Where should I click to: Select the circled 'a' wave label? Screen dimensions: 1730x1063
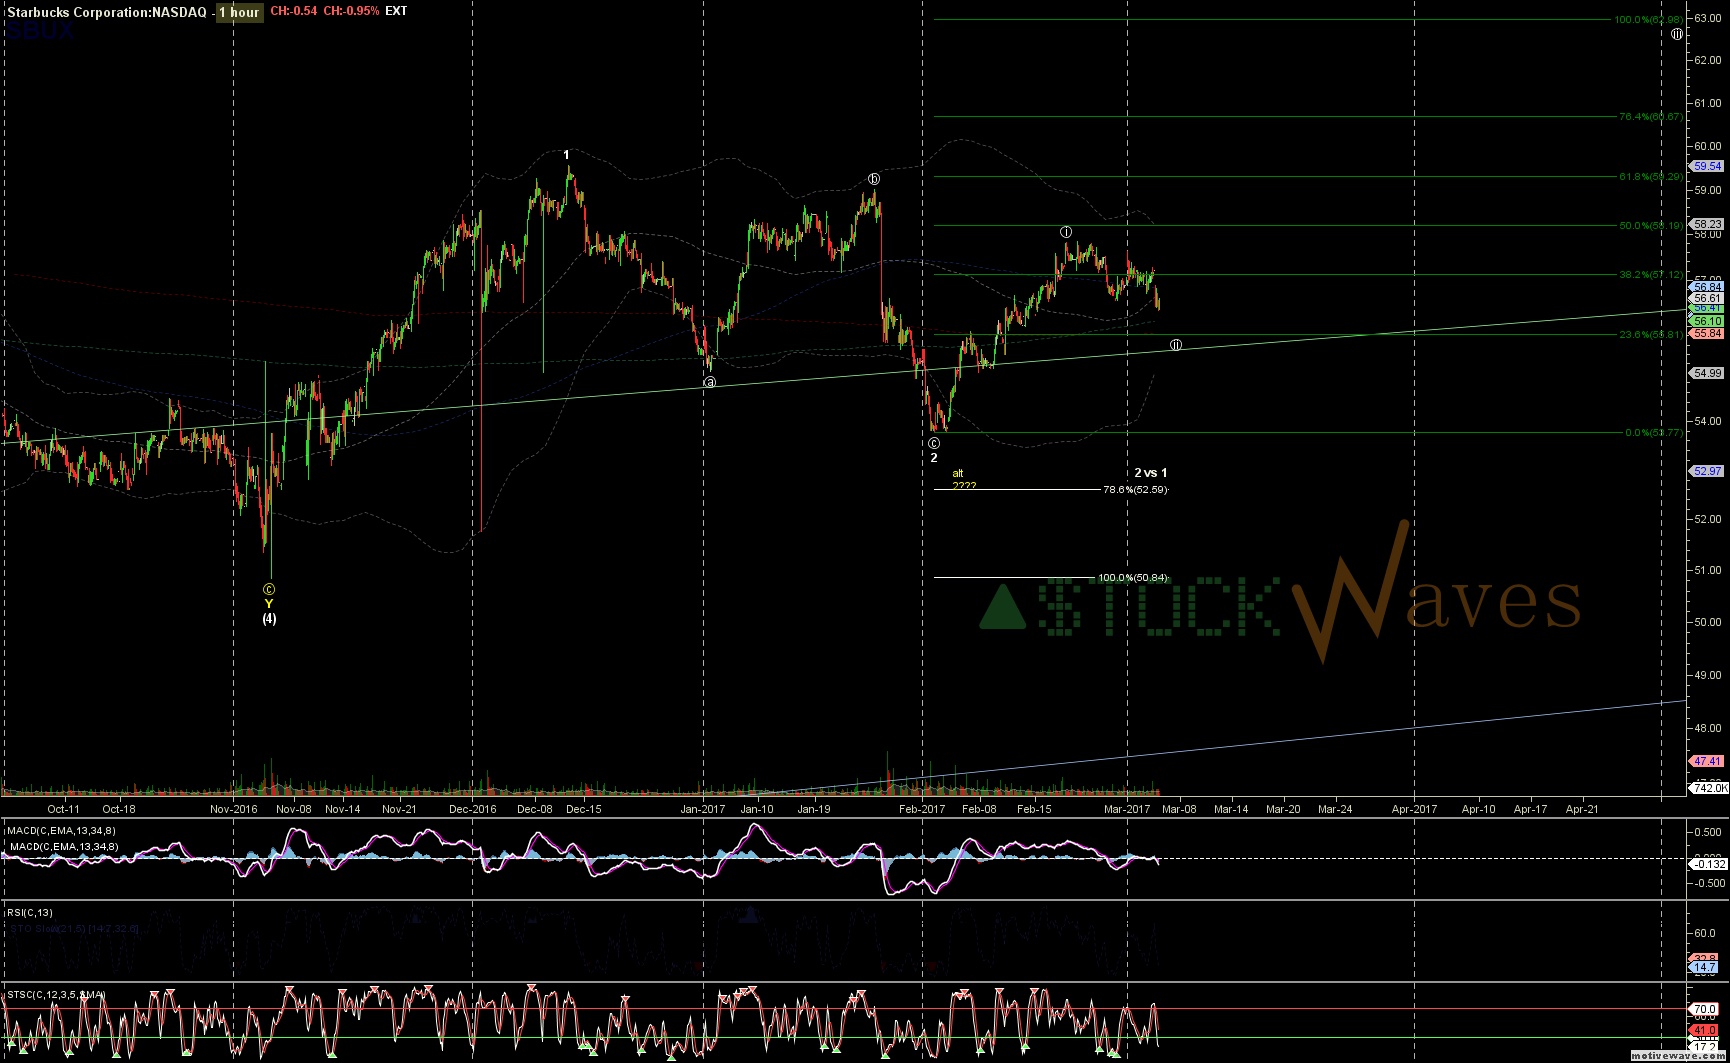click(x=710, y=382)
